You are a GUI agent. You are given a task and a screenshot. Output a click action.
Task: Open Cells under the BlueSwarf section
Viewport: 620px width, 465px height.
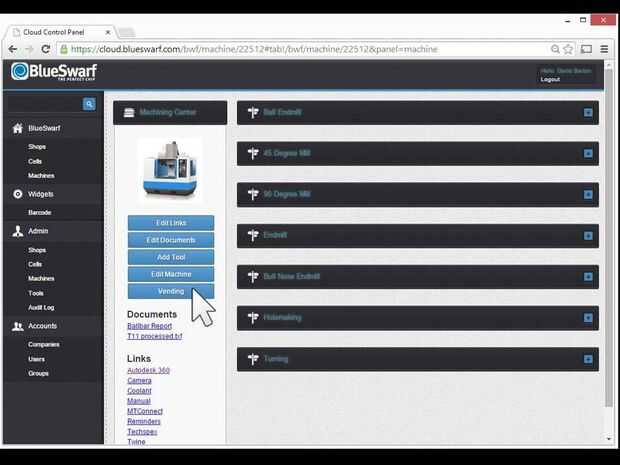pos(35,161)
